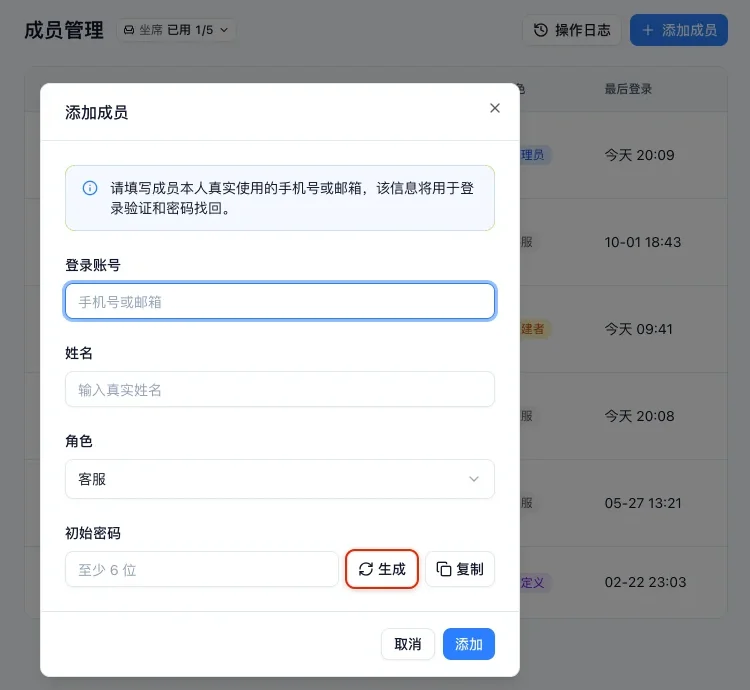Select the 05-27 13:21 last login cell
The image size is (750, 690).
(643, 503)
